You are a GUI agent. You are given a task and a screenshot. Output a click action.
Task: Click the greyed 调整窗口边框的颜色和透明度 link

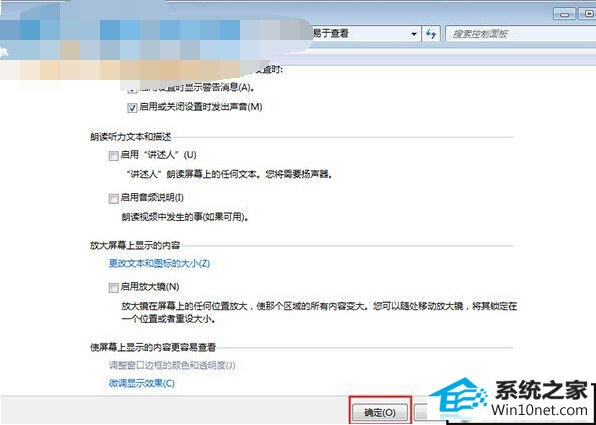pos(172,366)
